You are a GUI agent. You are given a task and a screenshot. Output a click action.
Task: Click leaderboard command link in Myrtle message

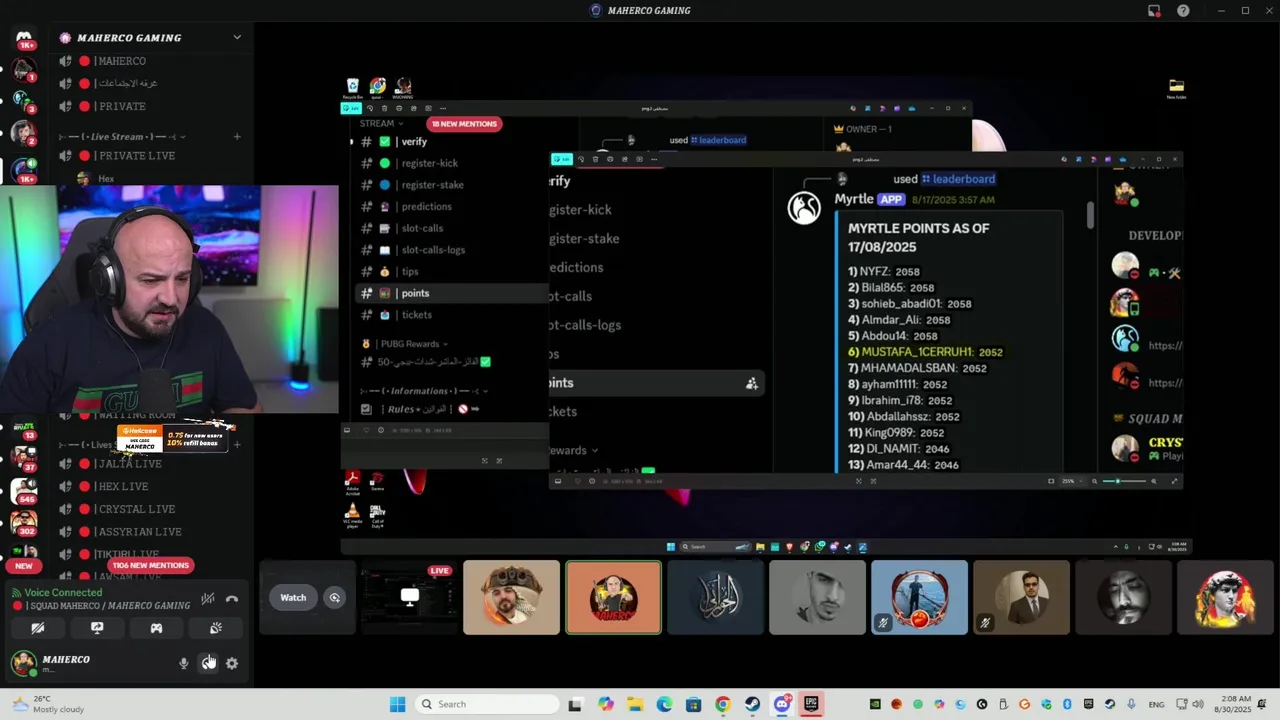pyautogui.click(x=958, y=179)
